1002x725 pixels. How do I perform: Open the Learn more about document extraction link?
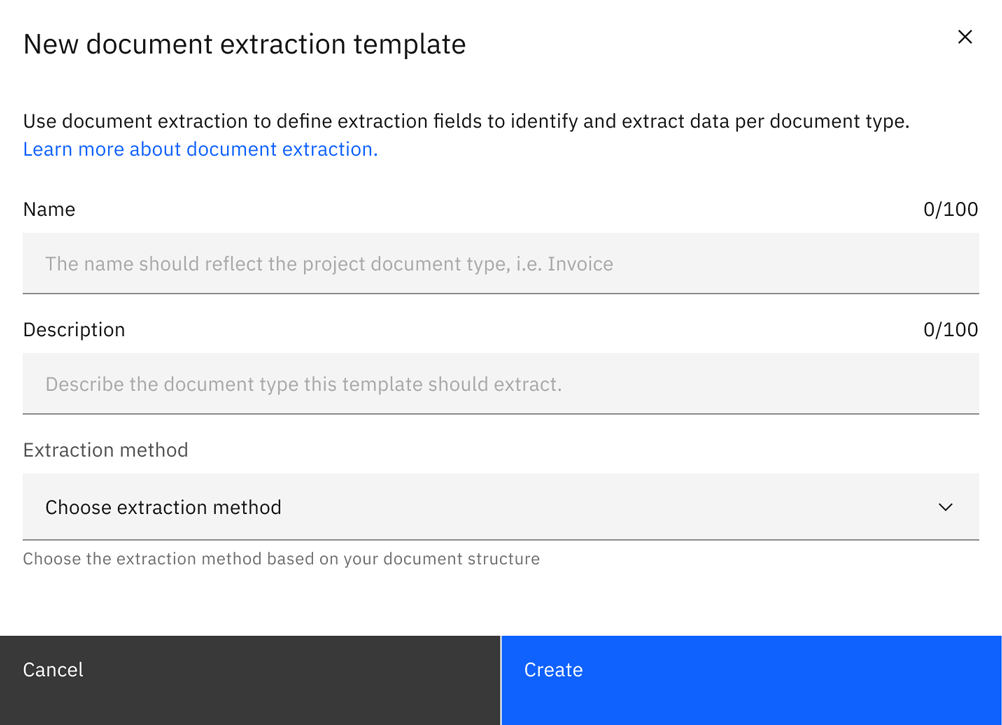199,149
